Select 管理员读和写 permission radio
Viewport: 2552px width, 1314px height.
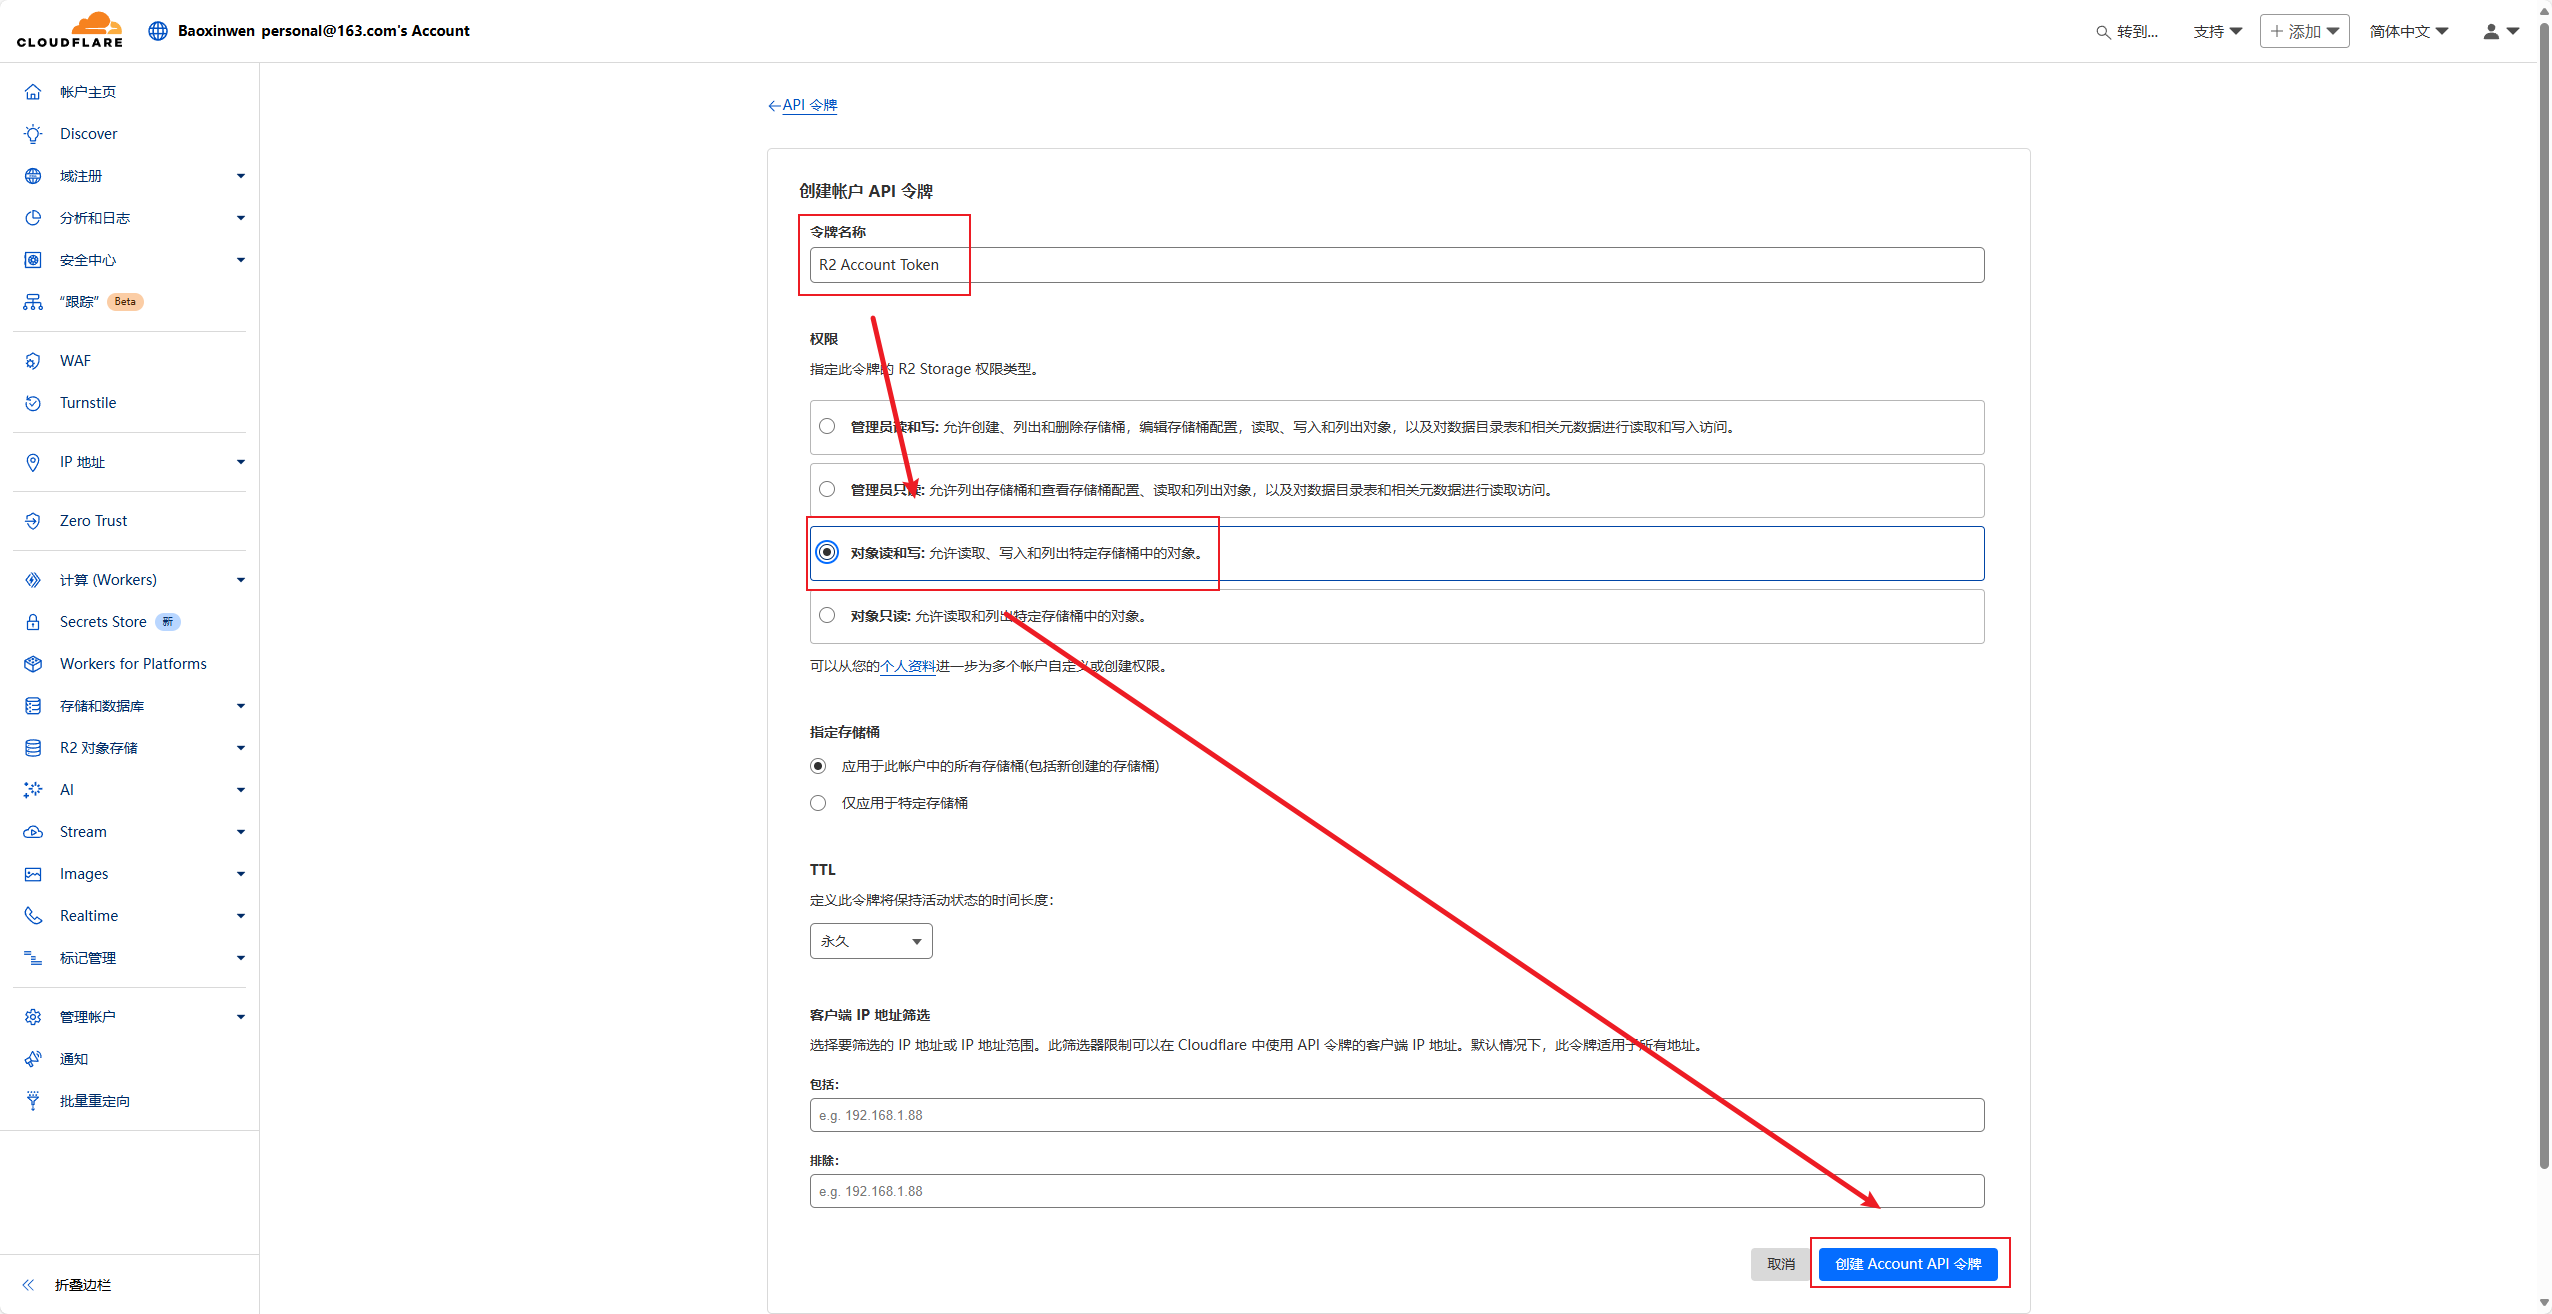(x=827, y=426)
